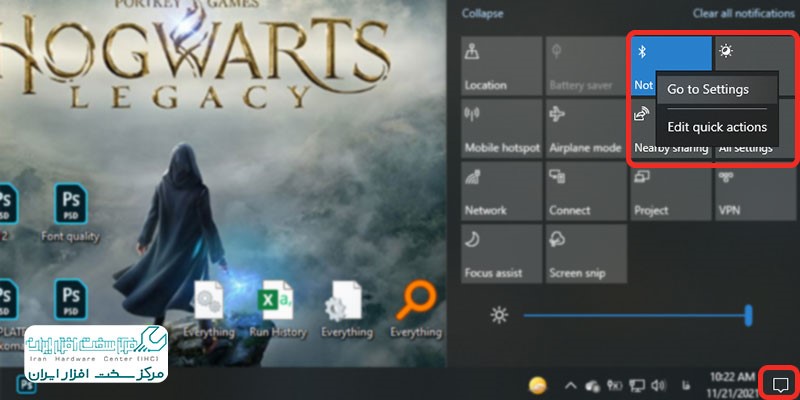Show hidden tray icons chevron
The height and width of the screenshot is (400, 800).
coord(570,385)
